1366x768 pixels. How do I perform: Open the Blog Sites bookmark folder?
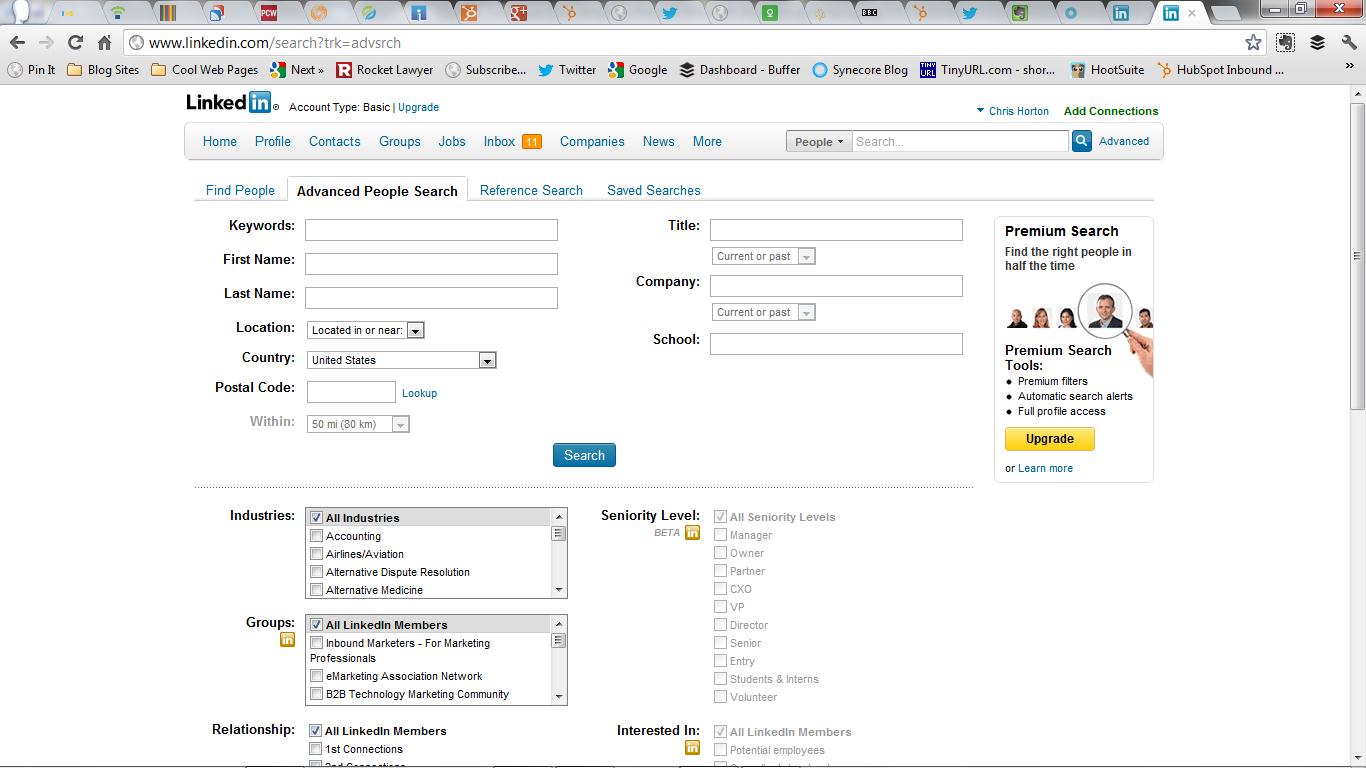click(103, 70)
